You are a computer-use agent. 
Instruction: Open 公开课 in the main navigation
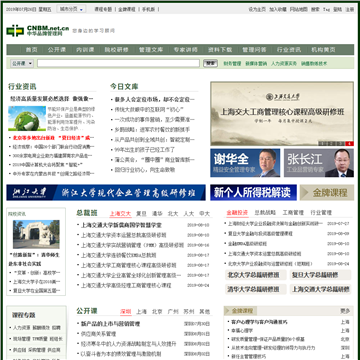coord(57,50)
